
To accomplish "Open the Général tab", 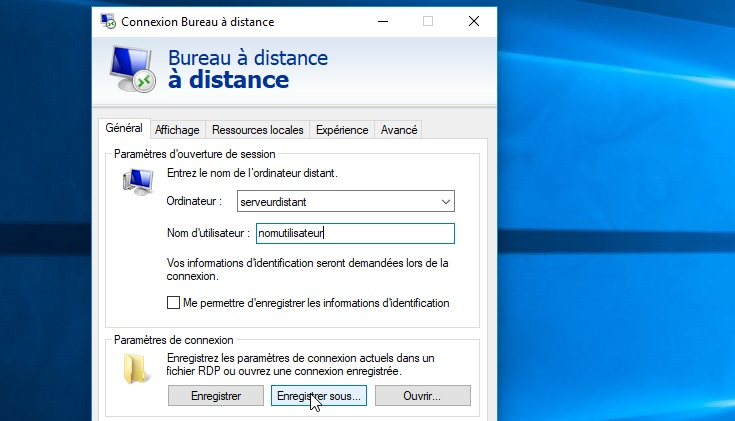I will (x=124, y=128).
